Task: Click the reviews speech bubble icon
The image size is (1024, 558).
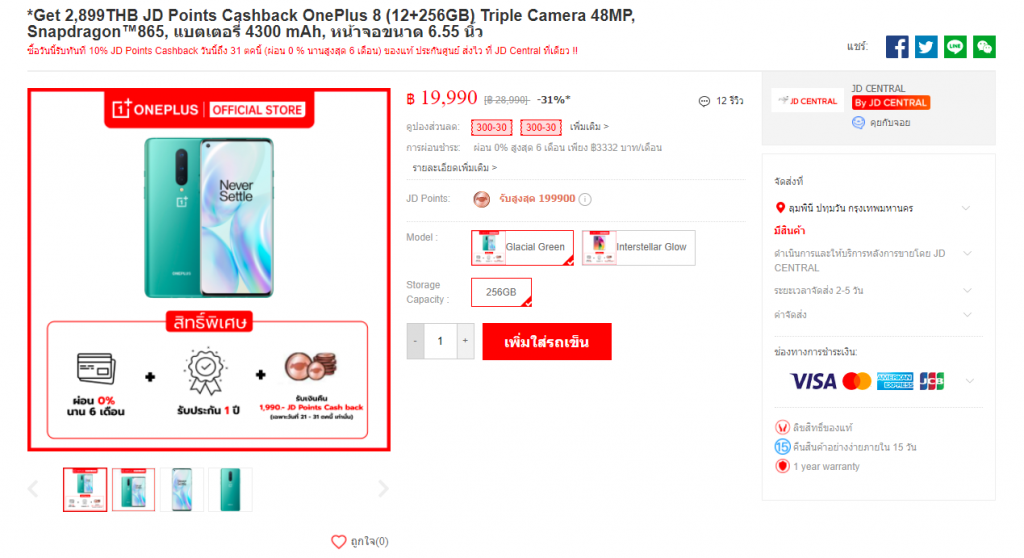Action: coord(704,101)
